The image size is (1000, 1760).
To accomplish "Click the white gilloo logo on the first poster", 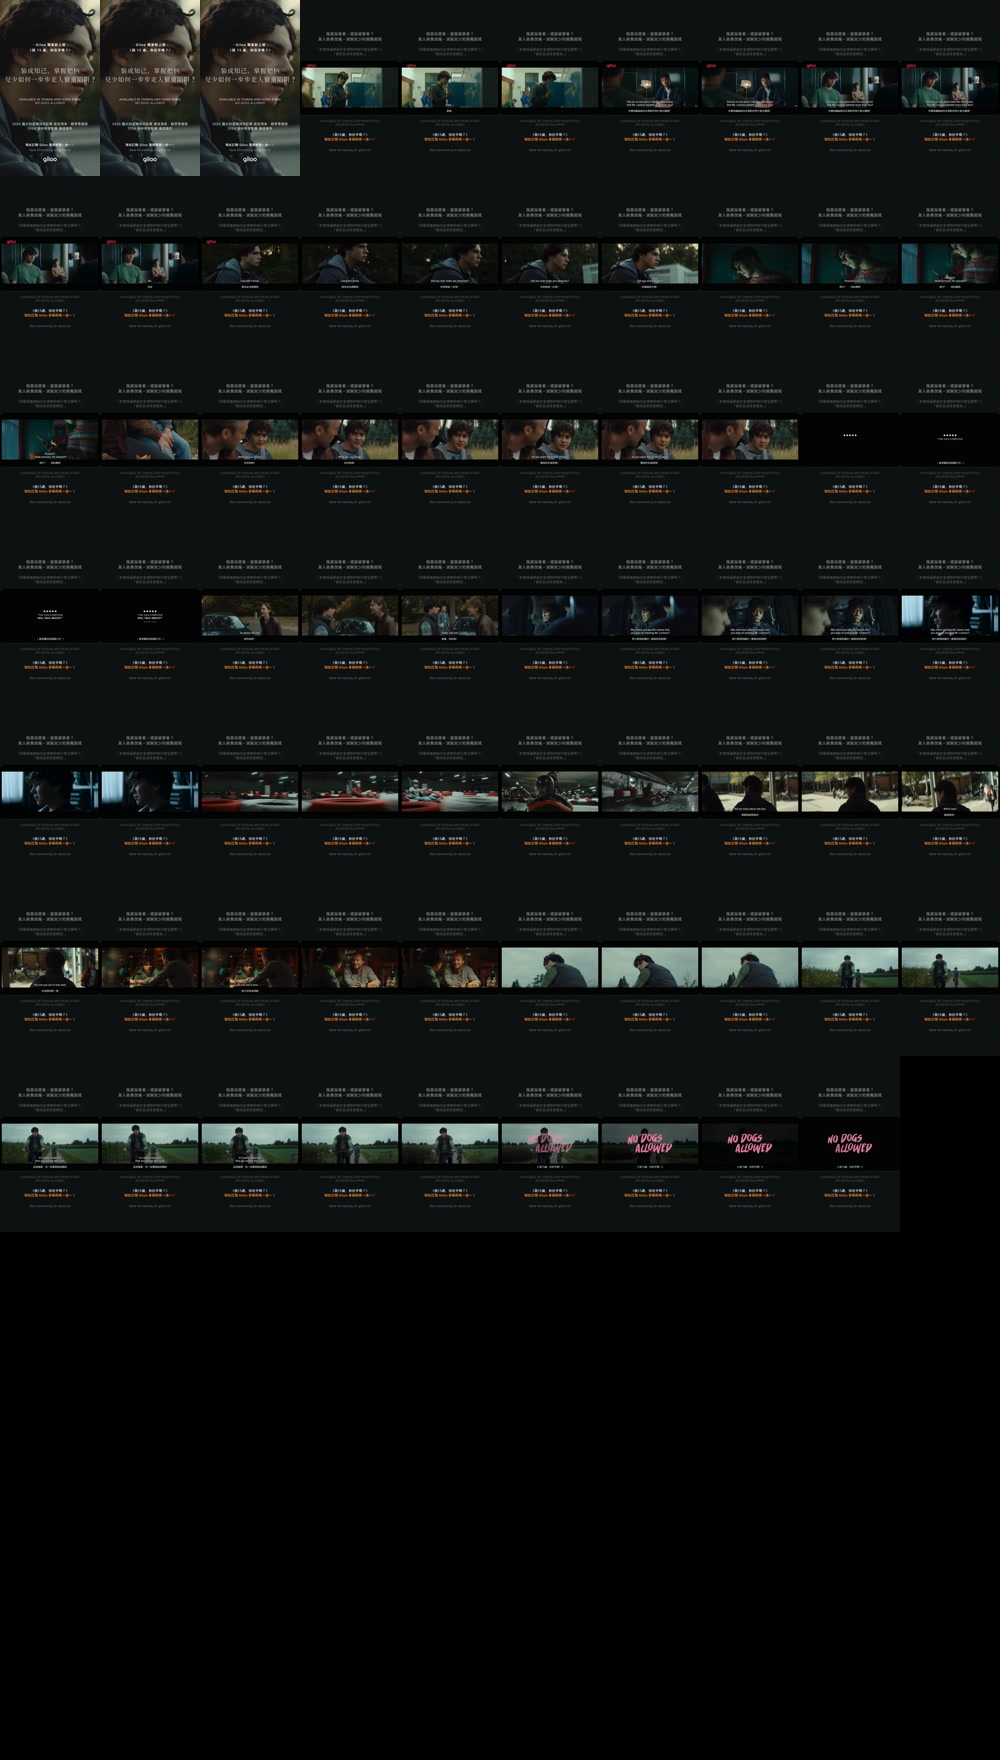I will pyautogui.click(x=50, y=159).
